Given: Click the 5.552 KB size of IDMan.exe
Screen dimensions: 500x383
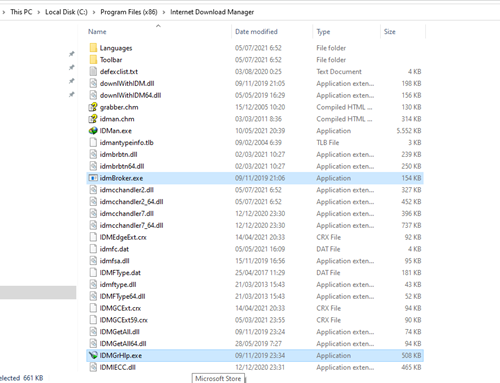Looking at the screenshot, I should click(x=409, y=131).
